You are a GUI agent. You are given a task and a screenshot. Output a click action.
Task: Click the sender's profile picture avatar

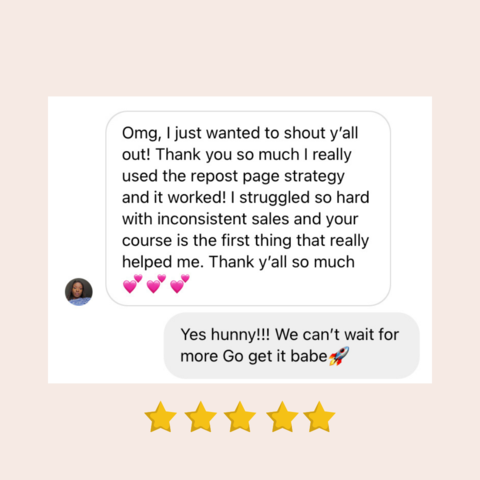(79, 292)
